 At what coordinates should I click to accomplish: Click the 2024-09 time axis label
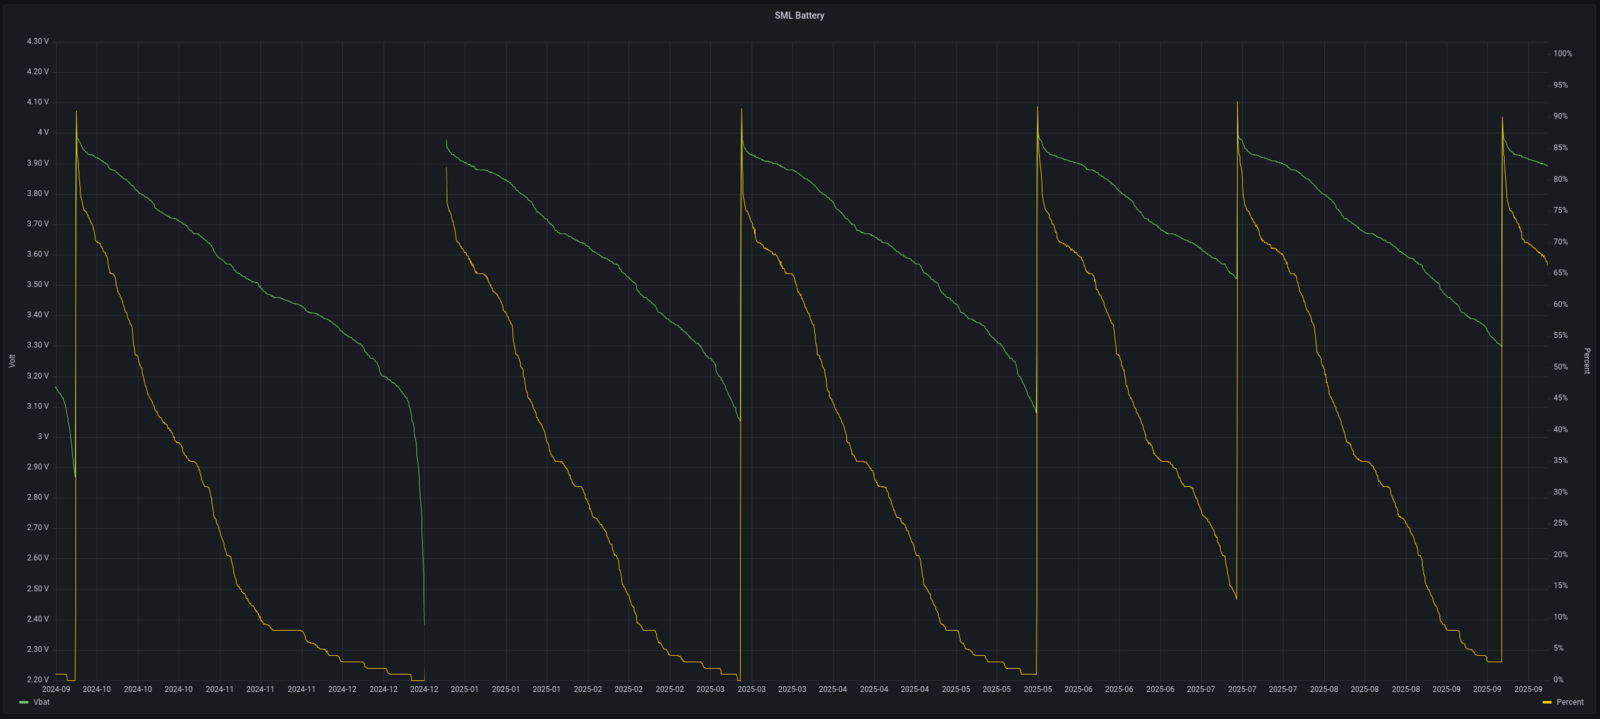coord(56,689)
